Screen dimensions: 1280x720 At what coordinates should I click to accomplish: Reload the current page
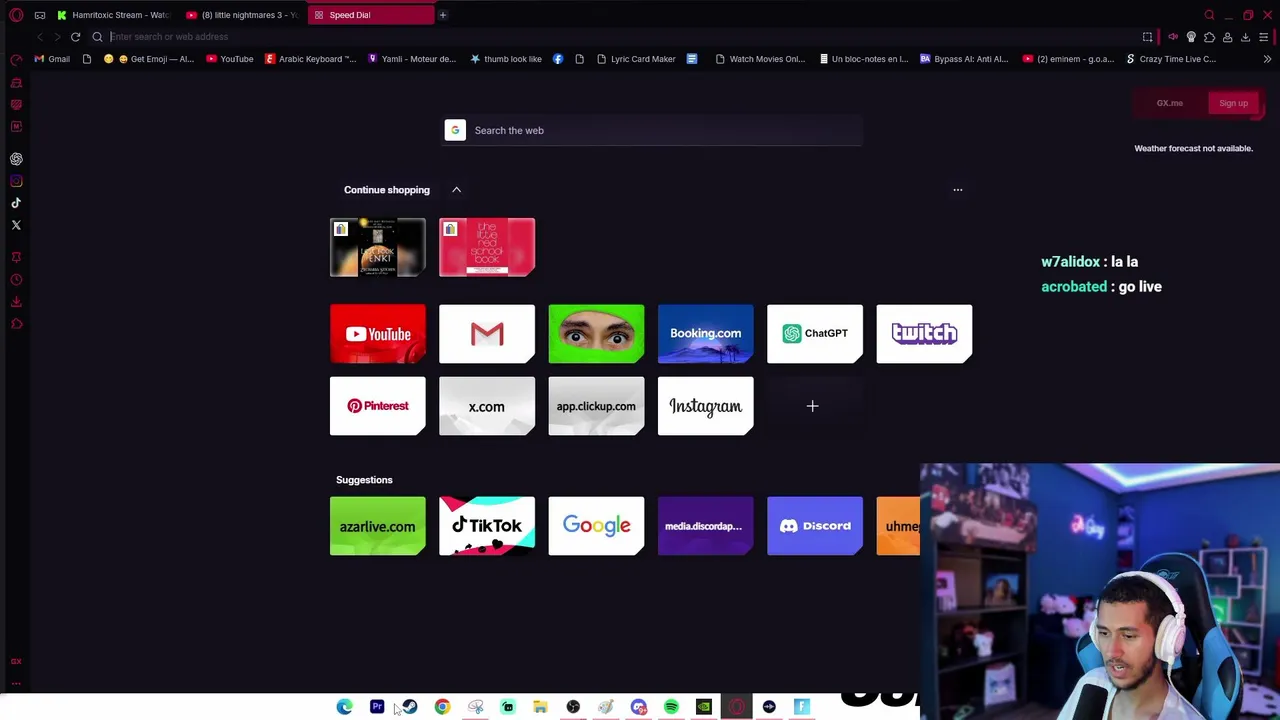pyautogui.click(x=75, y=37)
